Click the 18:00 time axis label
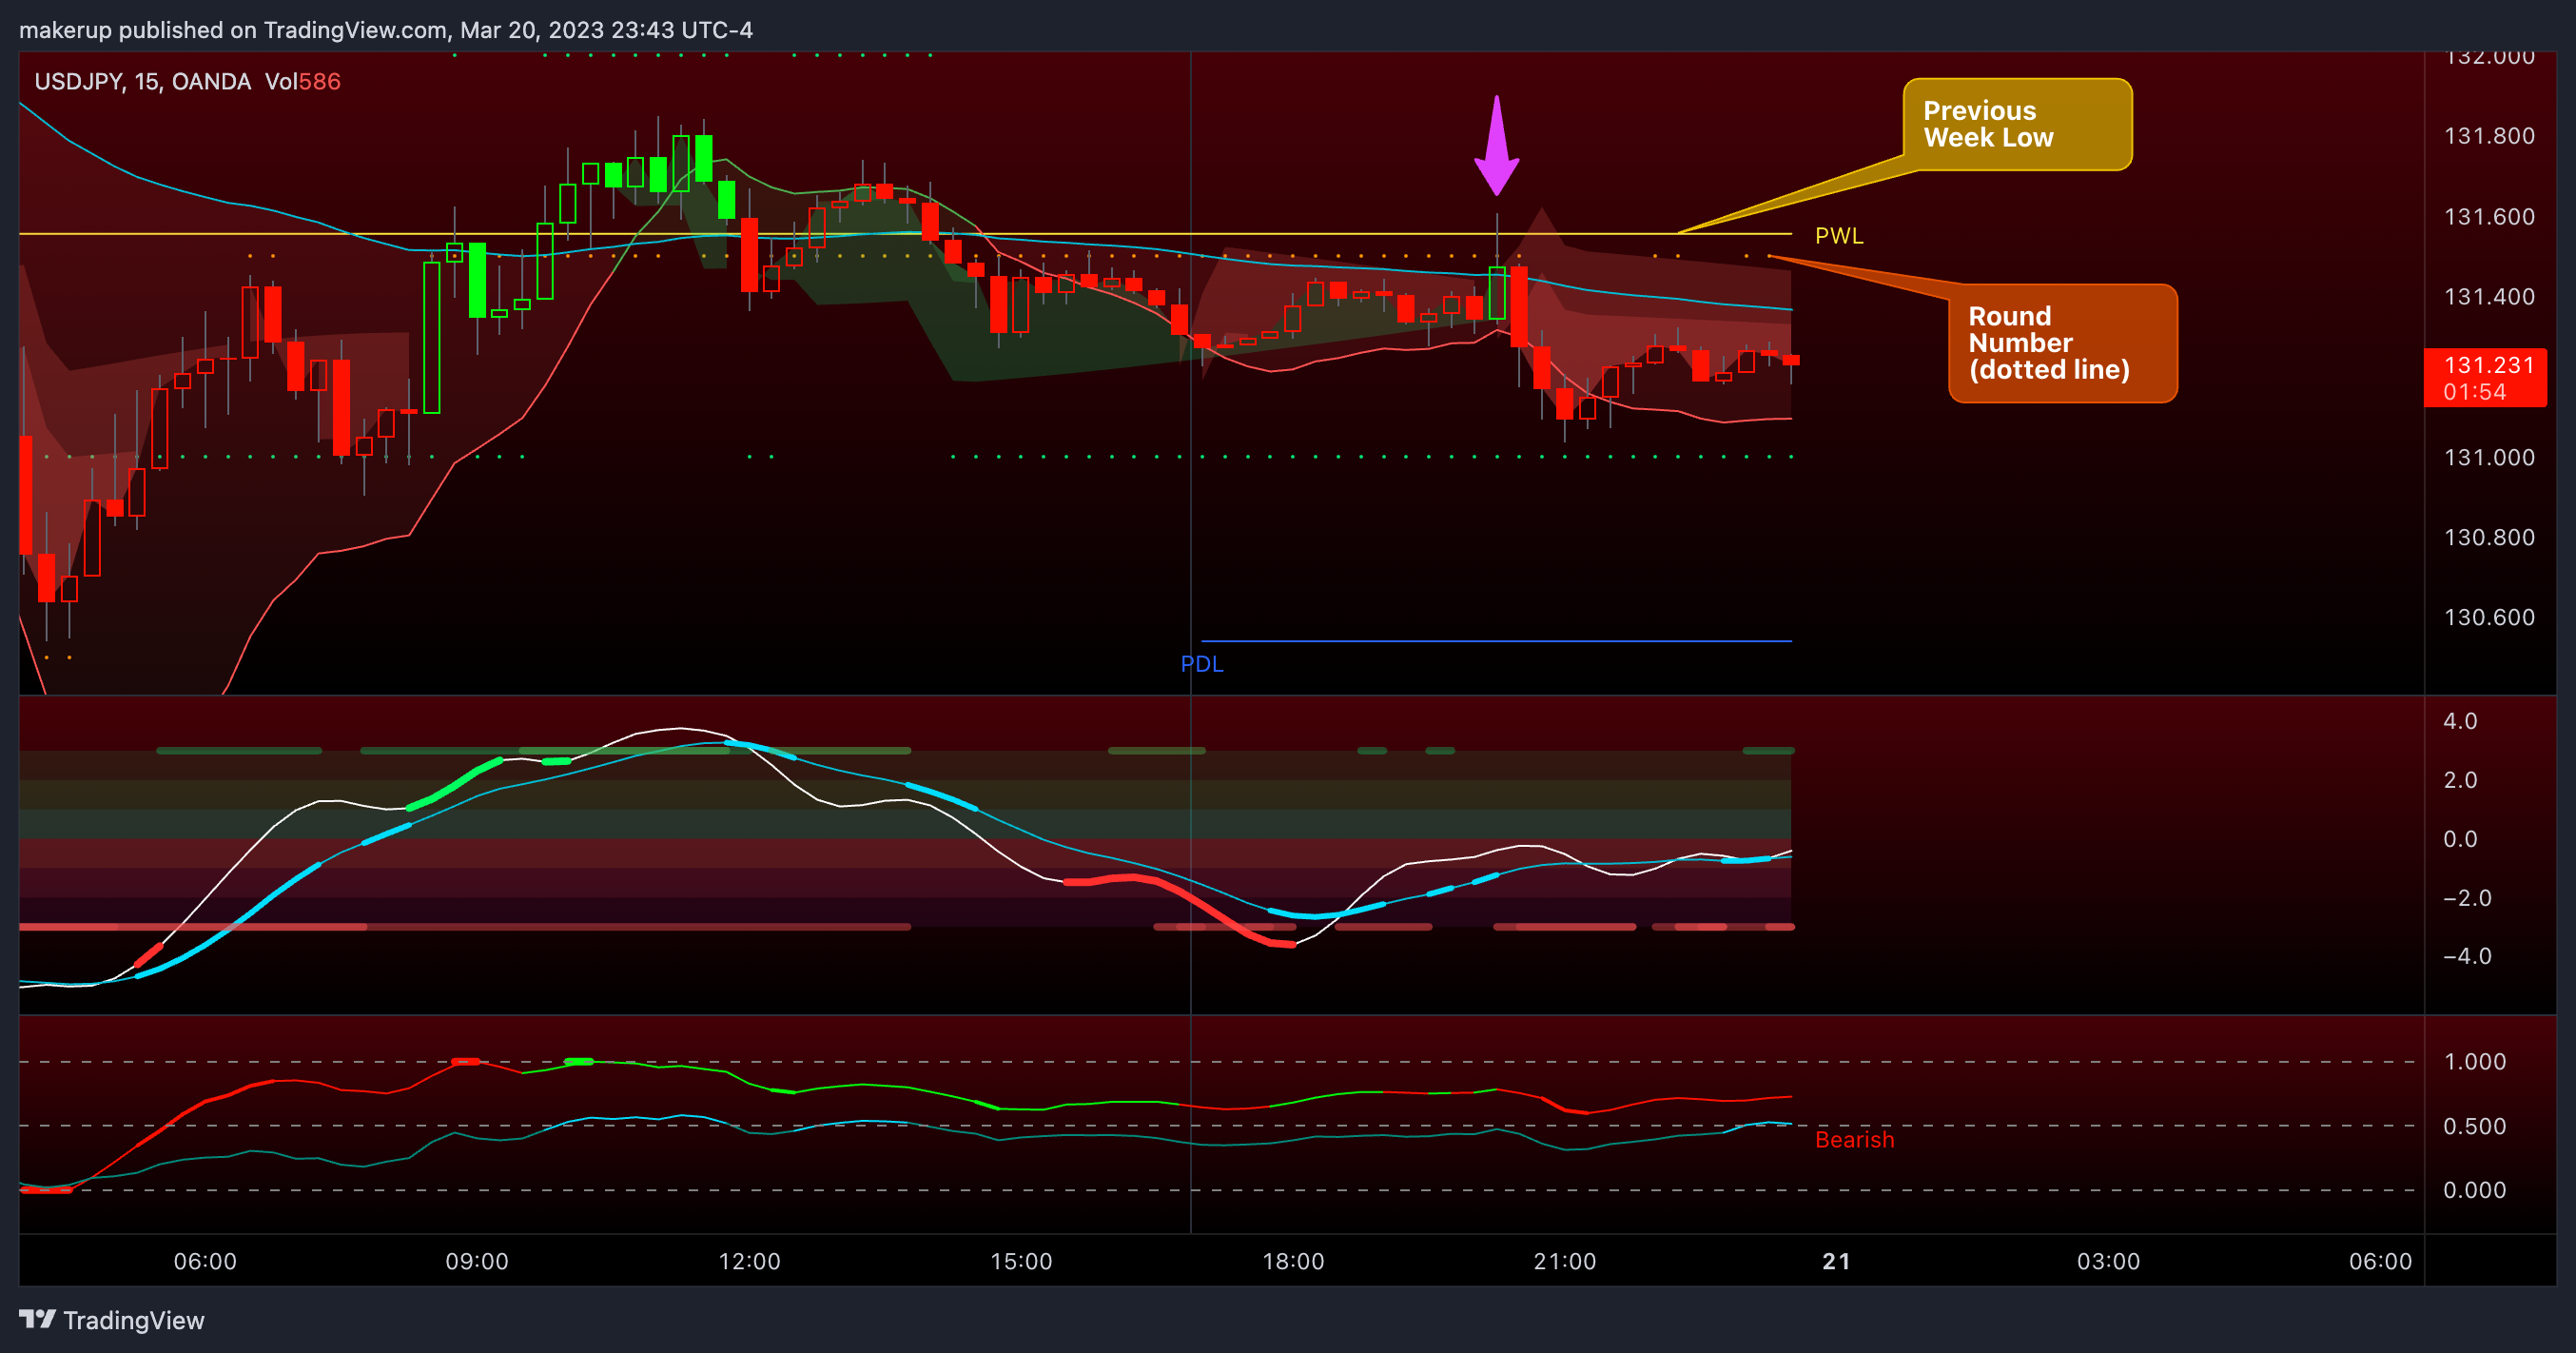This screenshot has width=2576, height=1353. pyautogui.click(x=1293, y=1261)
